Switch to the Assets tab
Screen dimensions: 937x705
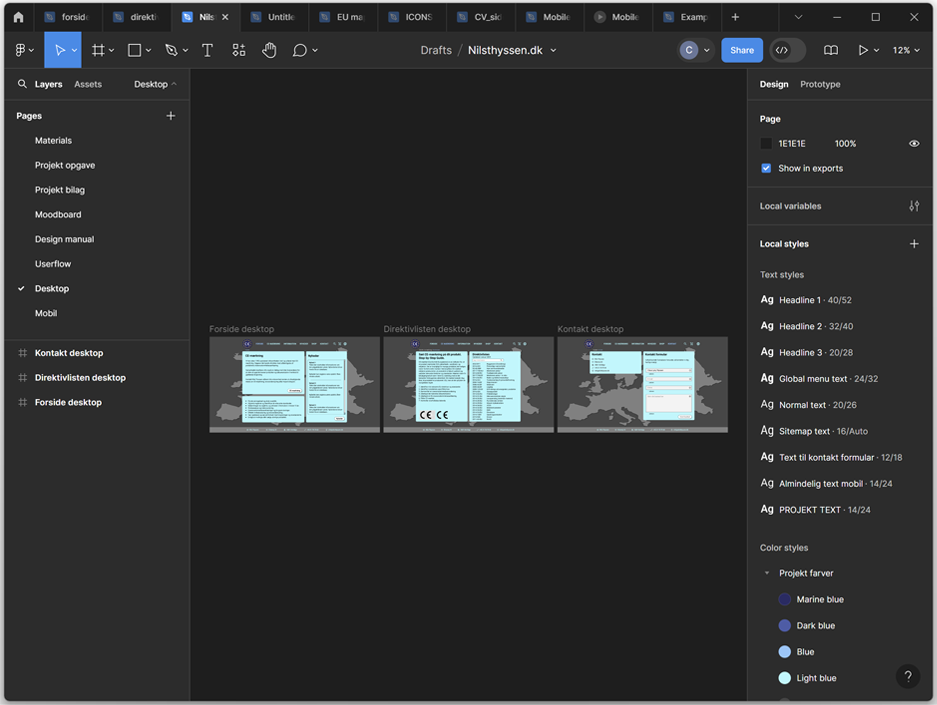tap(88, 84)
